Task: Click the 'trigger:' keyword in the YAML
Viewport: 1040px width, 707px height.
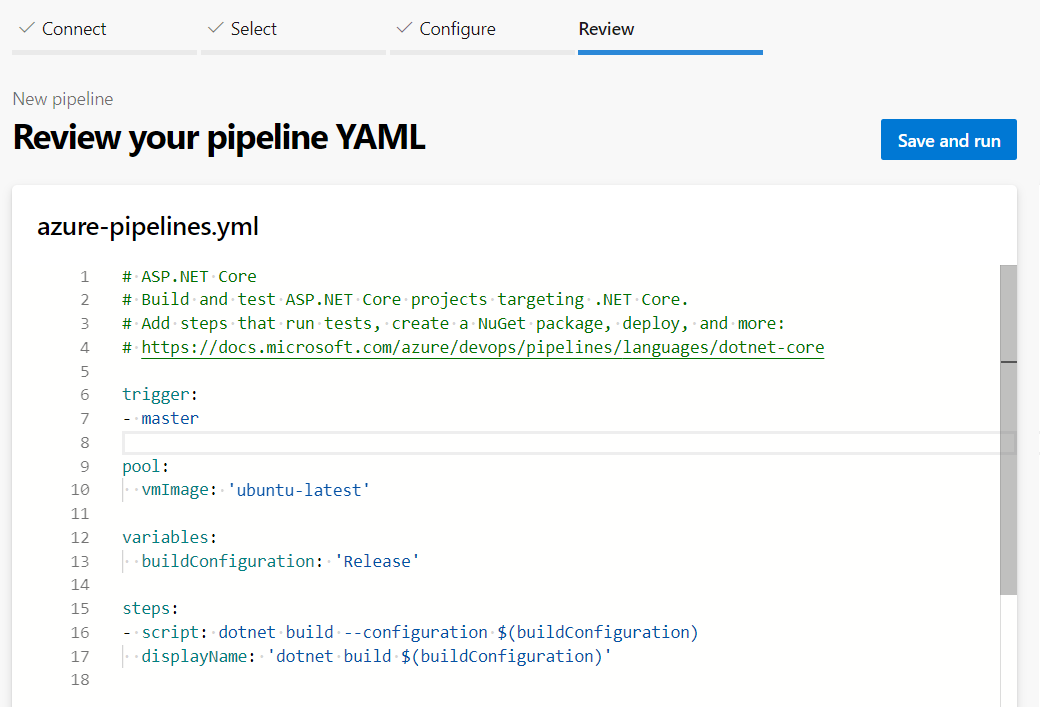Action: [160, 395]
